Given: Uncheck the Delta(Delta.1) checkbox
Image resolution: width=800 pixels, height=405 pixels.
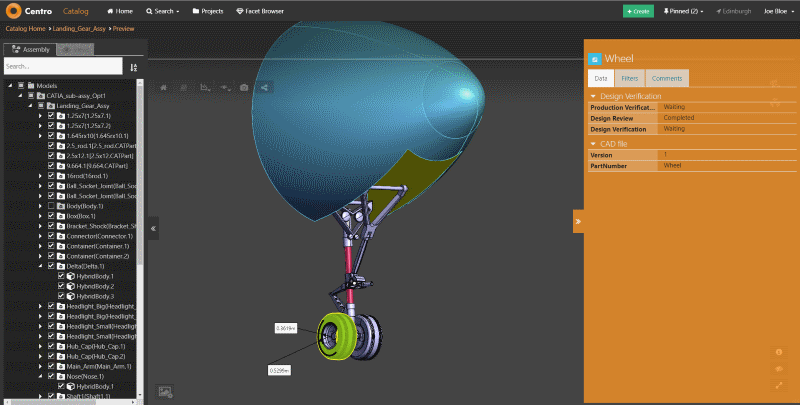Looking at the screenshot, I should click(51, 266).
